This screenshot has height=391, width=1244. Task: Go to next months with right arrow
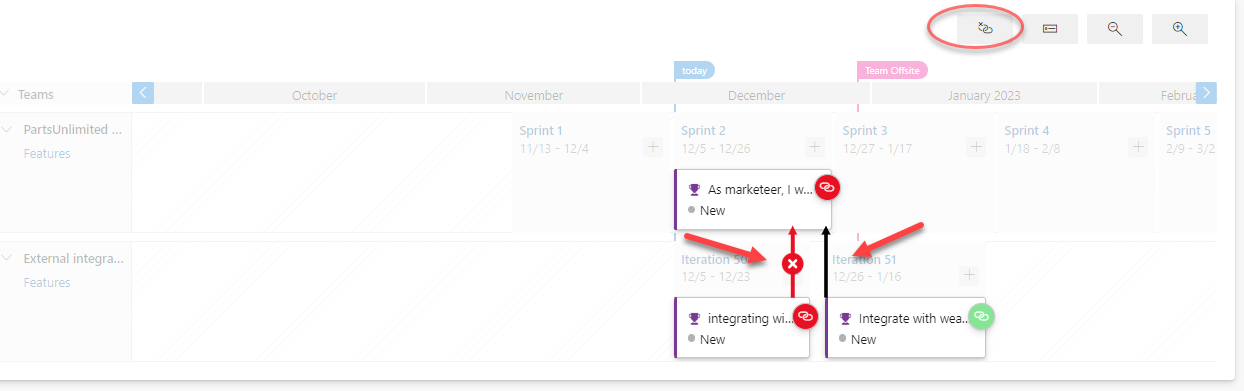[1206, 93]
